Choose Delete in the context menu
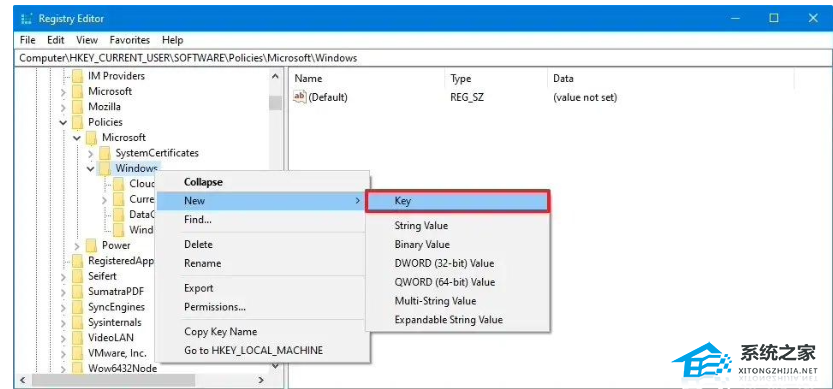Image resolution: width=833 pixels, height=389 pixels. [262, 244]
